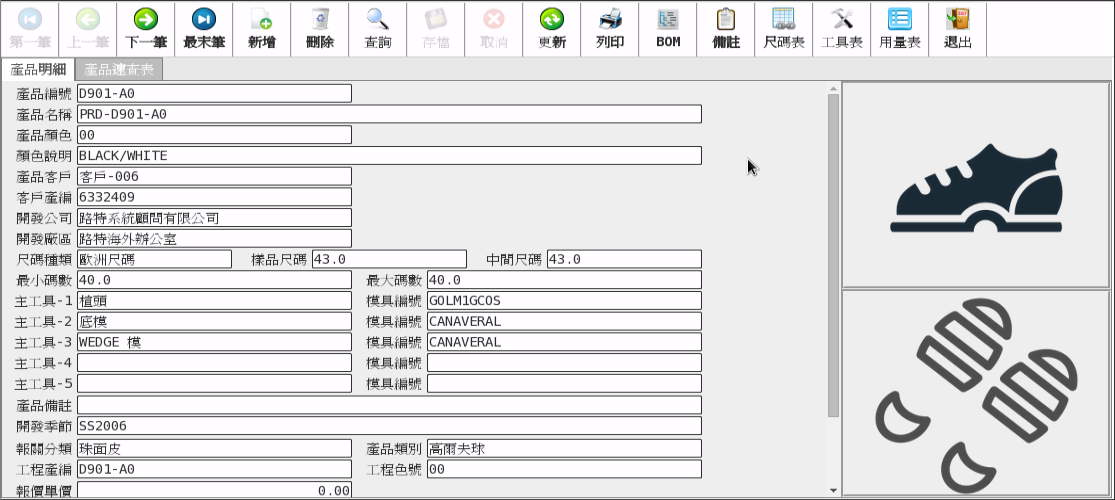
Task: Click the 產品顏色 field showing 00
Action: coord(214,134)
